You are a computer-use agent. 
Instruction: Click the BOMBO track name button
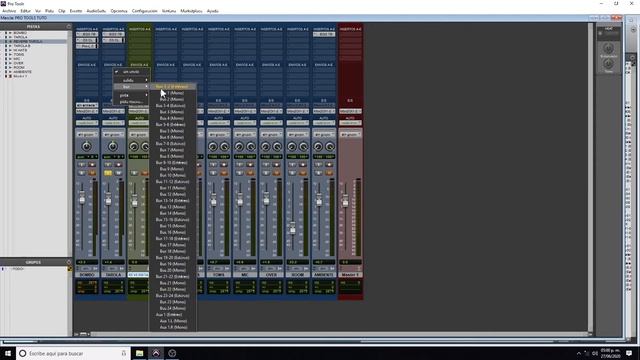[x=87, y=275]
